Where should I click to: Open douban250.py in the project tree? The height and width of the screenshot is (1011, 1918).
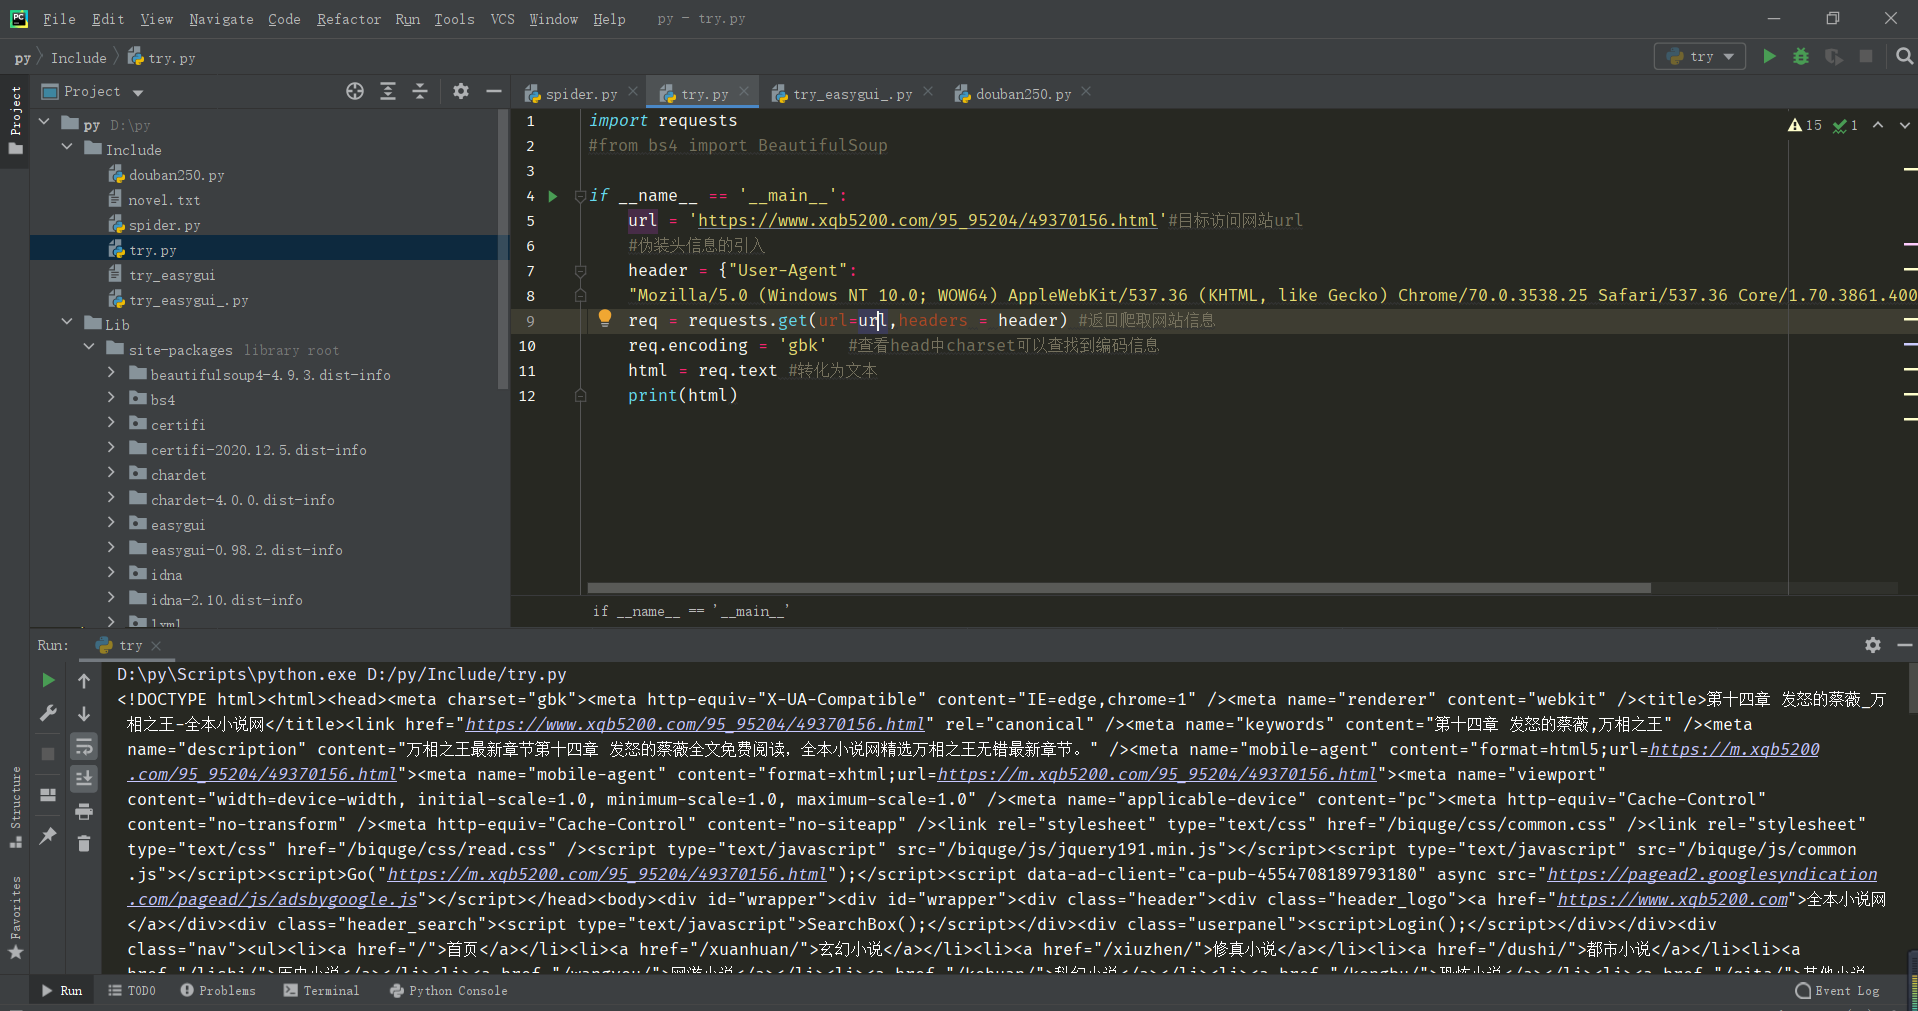[176, 175]
